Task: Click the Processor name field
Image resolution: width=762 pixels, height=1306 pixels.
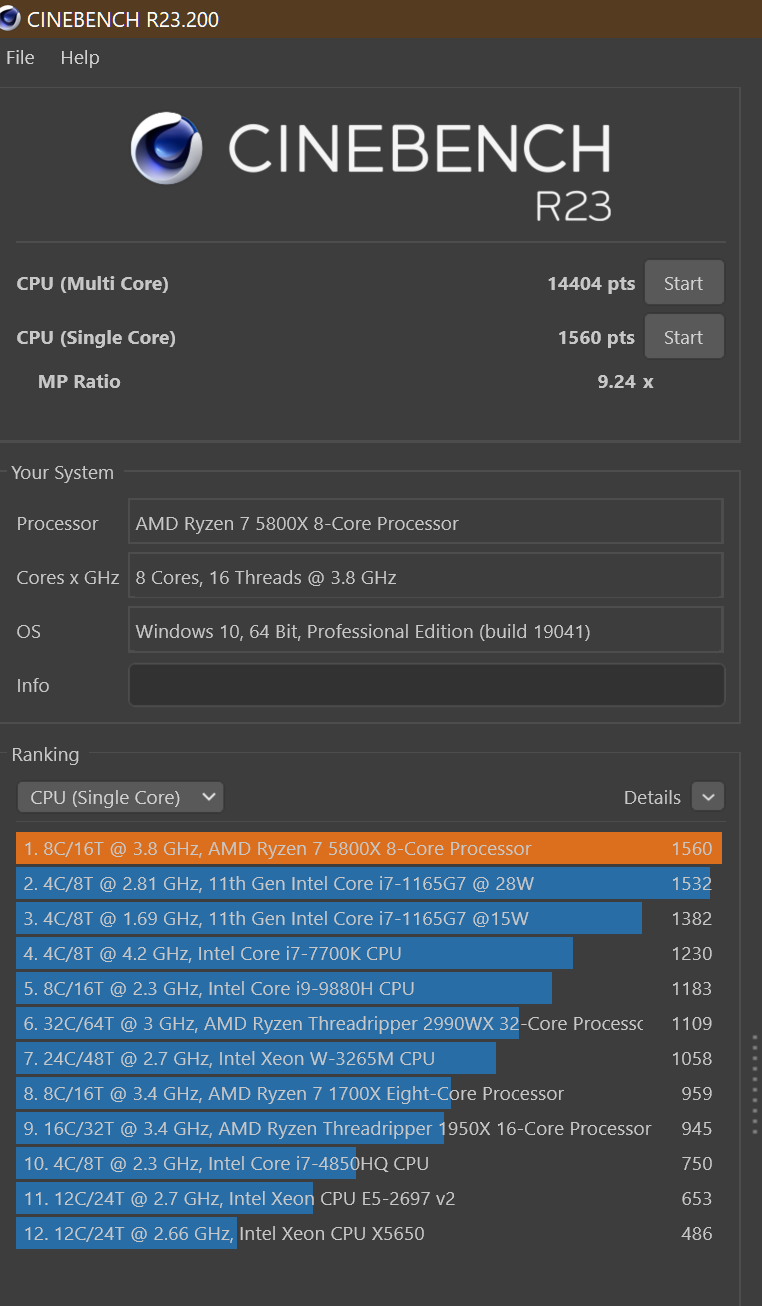Action: point(426,523)
